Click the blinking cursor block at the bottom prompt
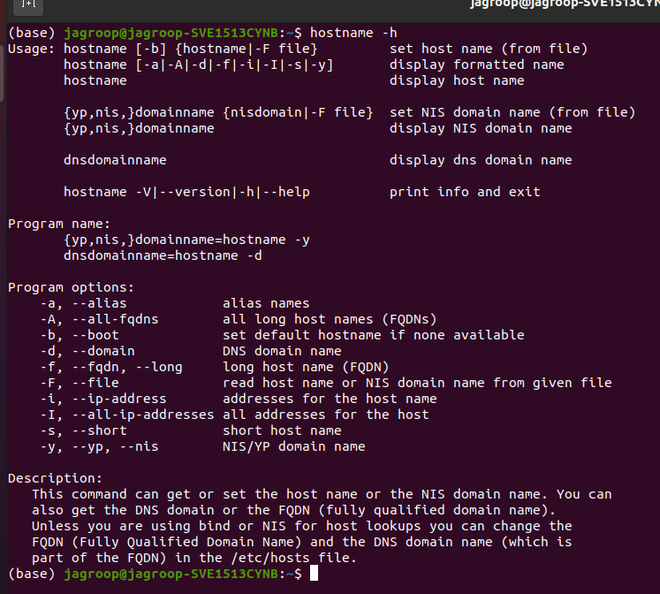 tap(314, 573)
